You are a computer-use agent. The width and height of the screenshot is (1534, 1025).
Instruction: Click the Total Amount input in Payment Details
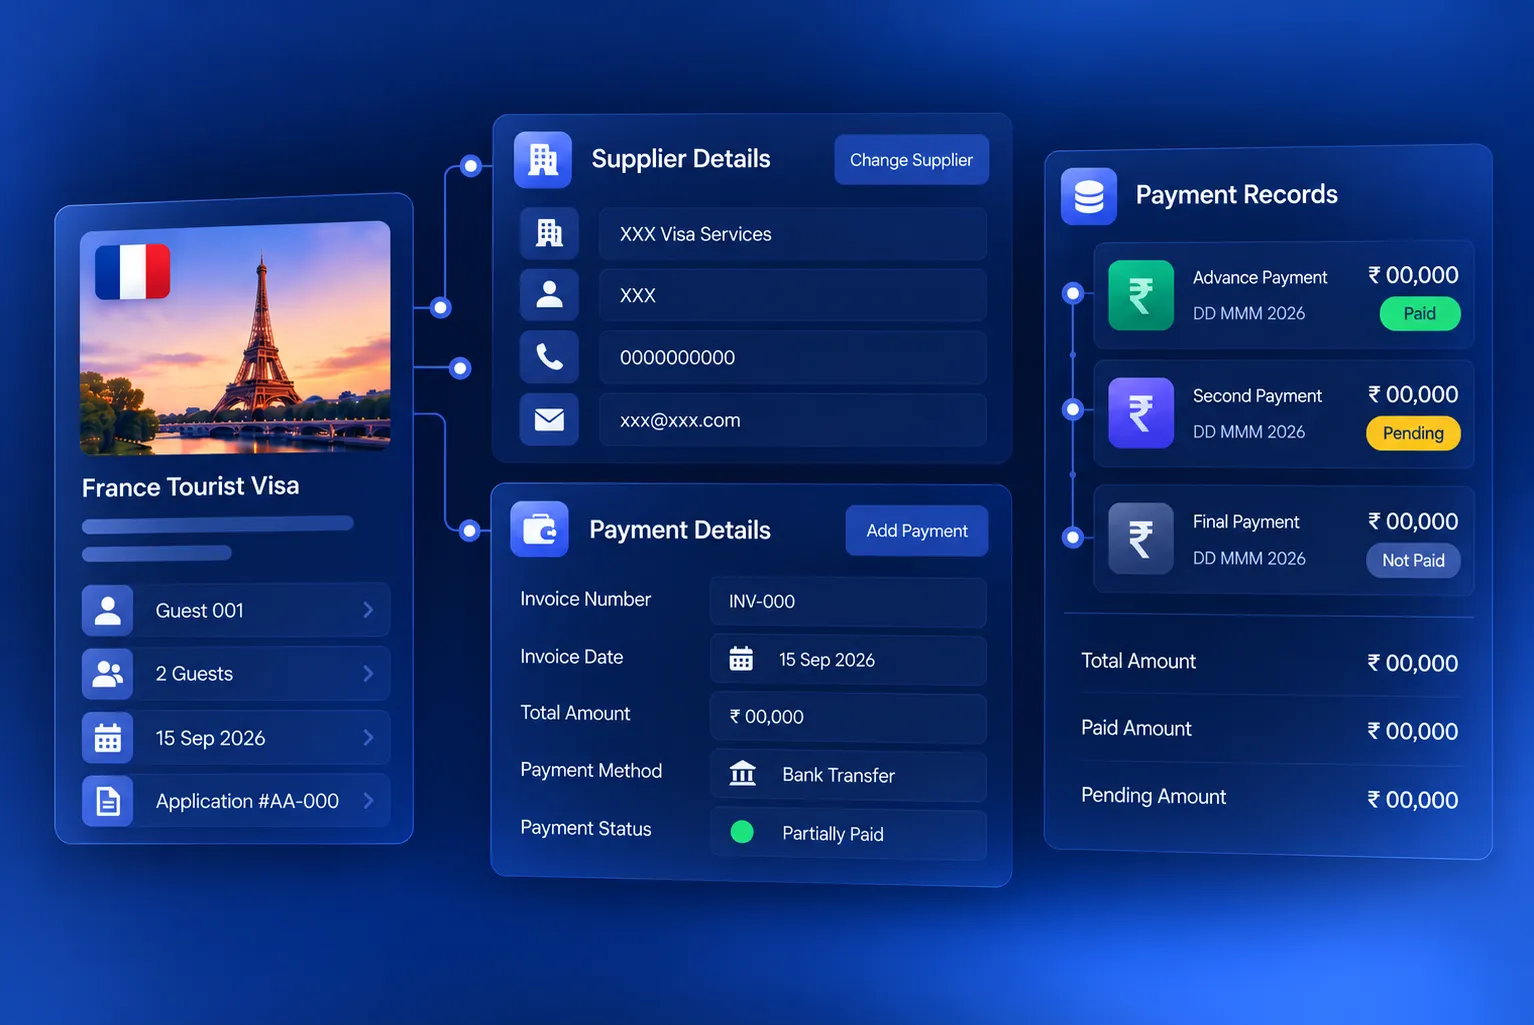[x=848, y=717]
